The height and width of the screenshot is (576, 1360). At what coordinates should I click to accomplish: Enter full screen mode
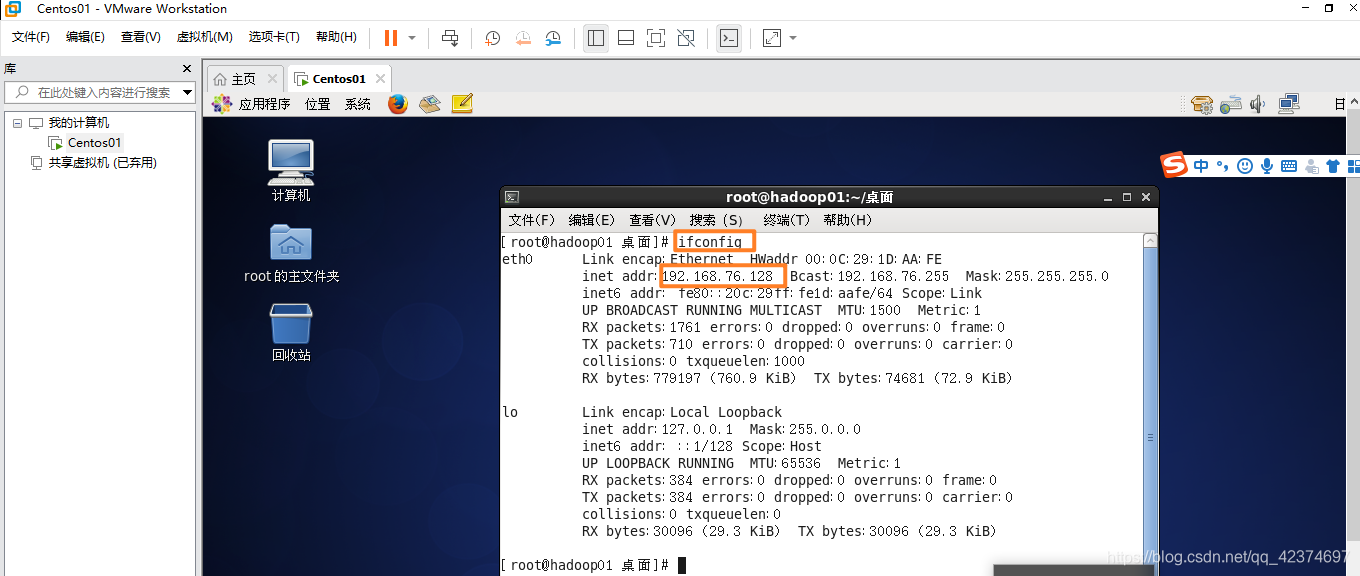click(655, 37)
